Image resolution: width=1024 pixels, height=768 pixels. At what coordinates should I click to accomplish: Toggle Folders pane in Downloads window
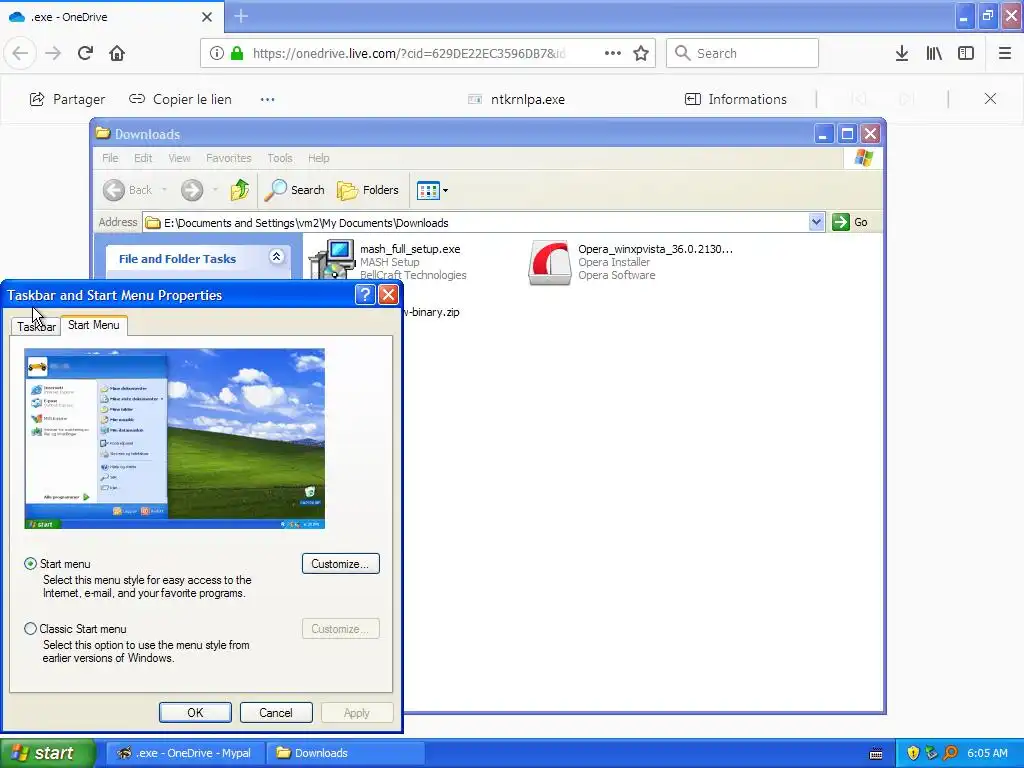click(368, 190)
